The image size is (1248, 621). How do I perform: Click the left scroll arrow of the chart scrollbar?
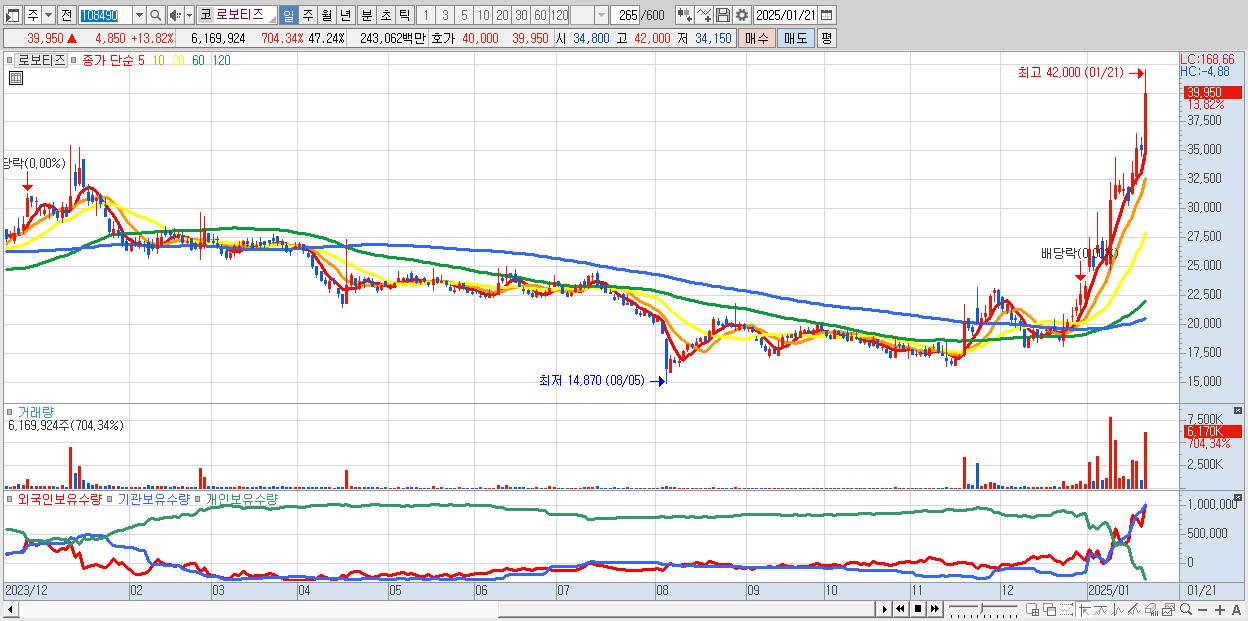(x=10, y=610)
